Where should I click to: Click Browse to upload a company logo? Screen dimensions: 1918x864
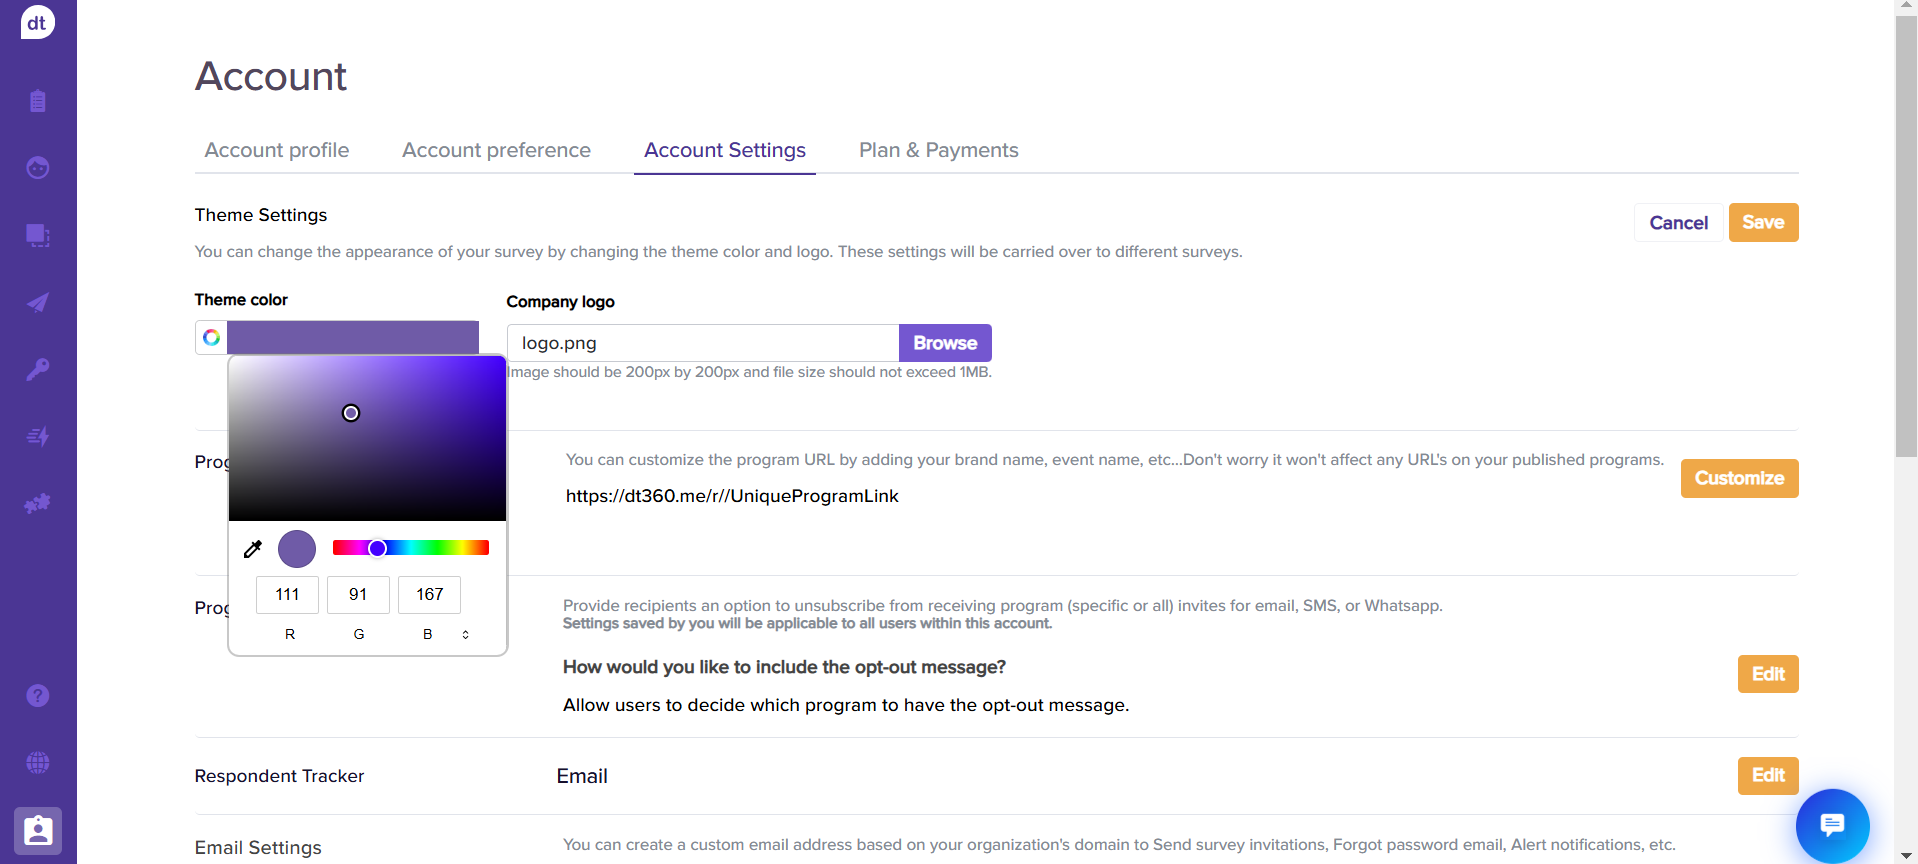pyautogui.click(x=944, y=343)
